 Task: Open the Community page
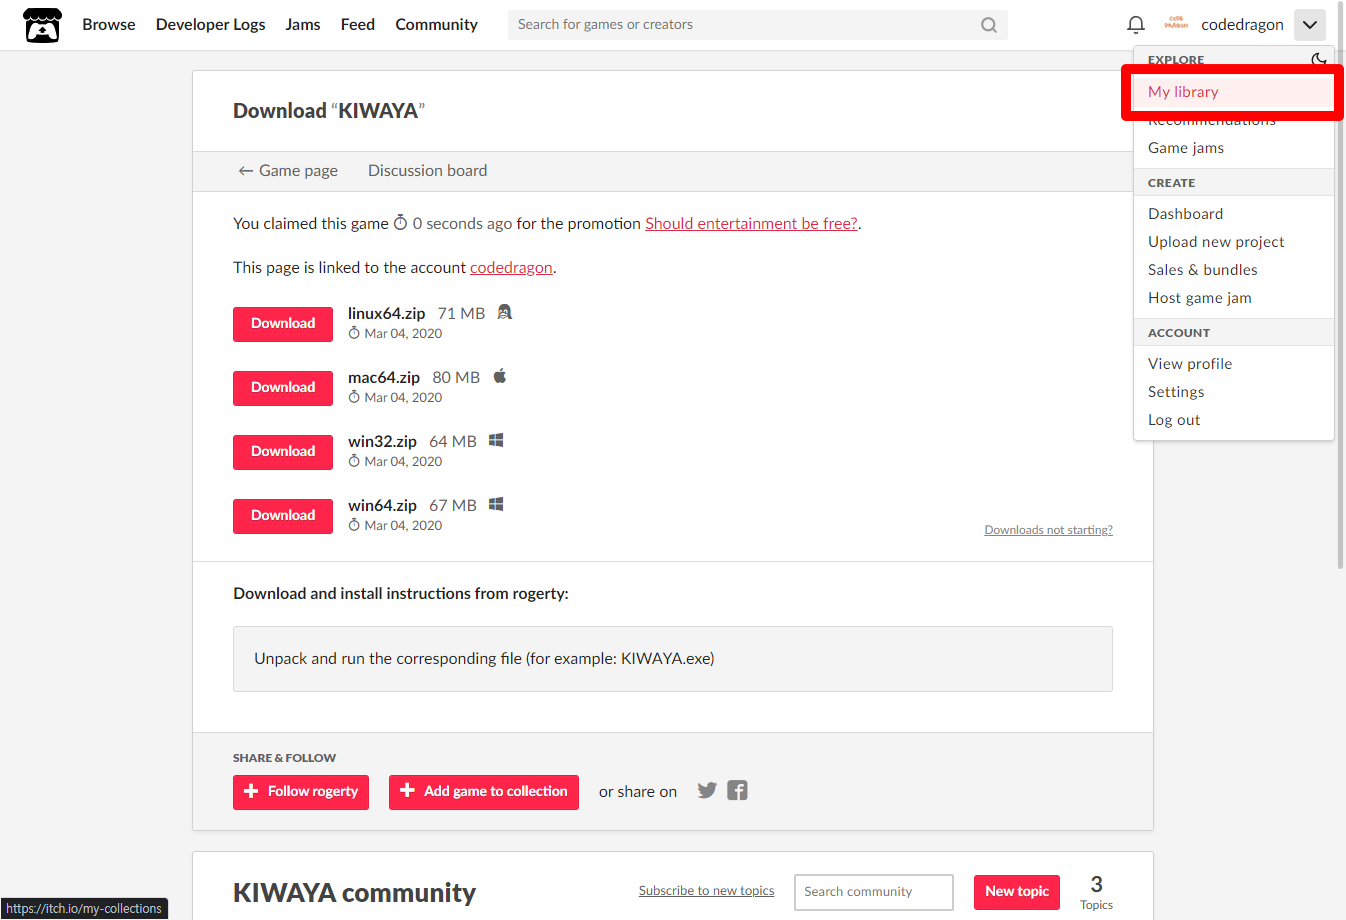click(x=437, y=24)
